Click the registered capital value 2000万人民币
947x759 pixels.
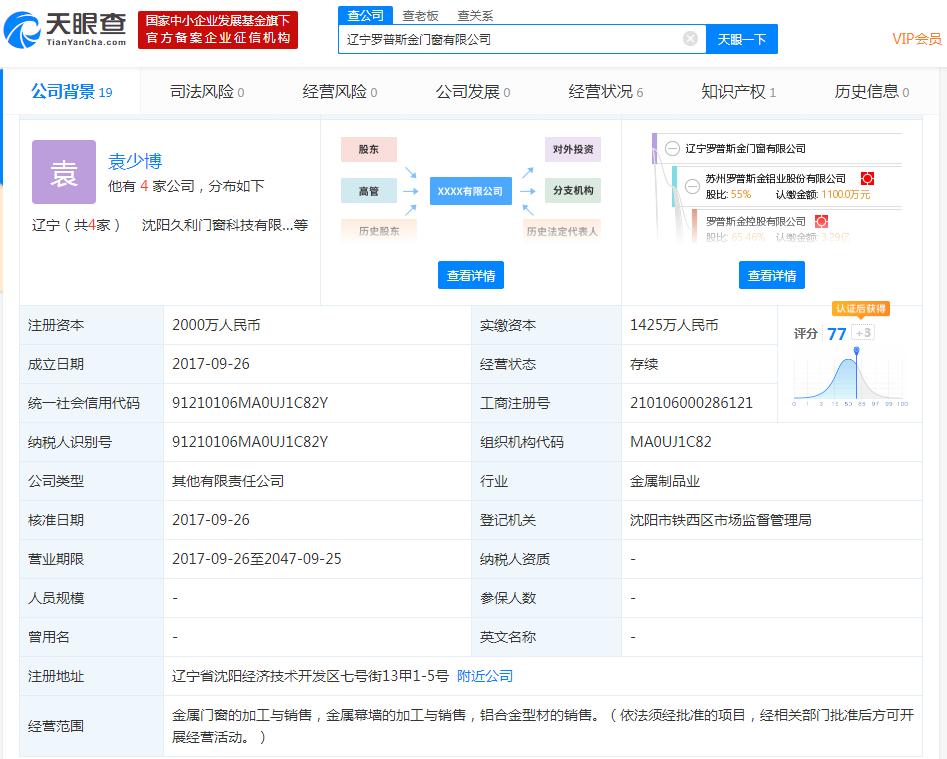tap(216, 325)
